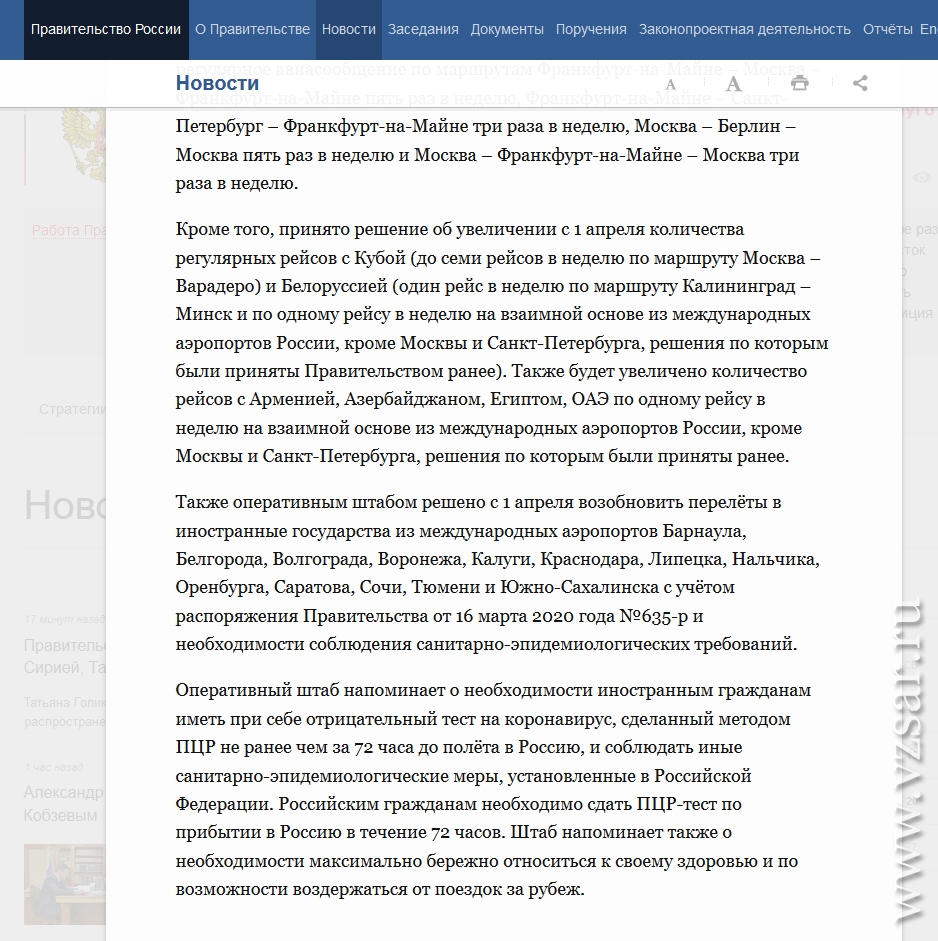
Task: Open background news headline starting with Александр
Action: tap(65, 804)
